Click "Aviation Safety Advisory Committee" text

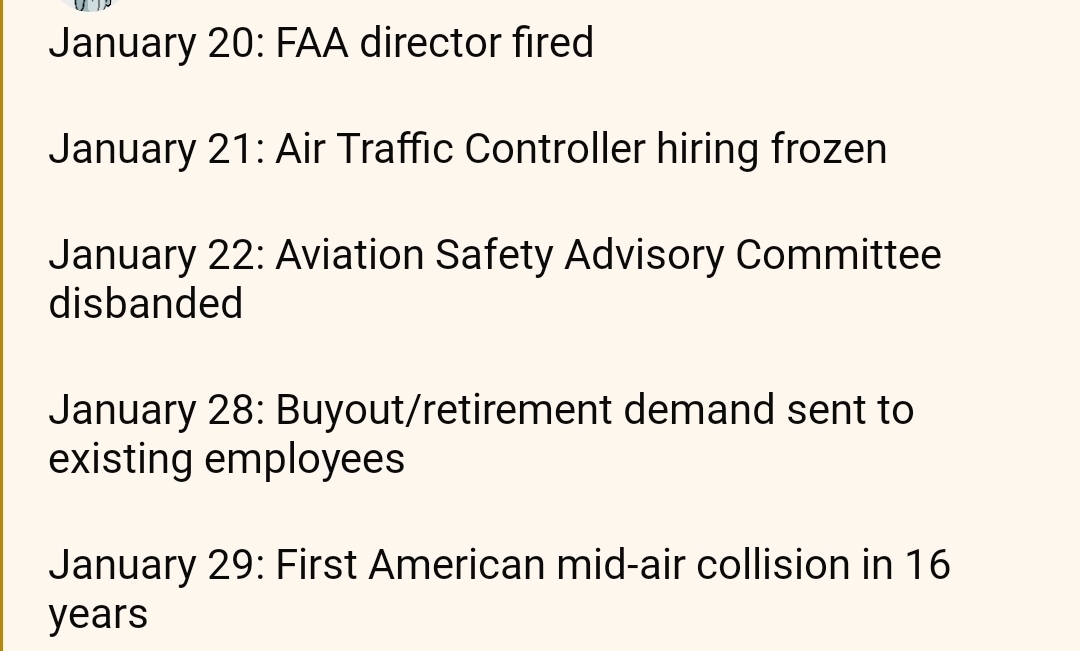(608, 256)
